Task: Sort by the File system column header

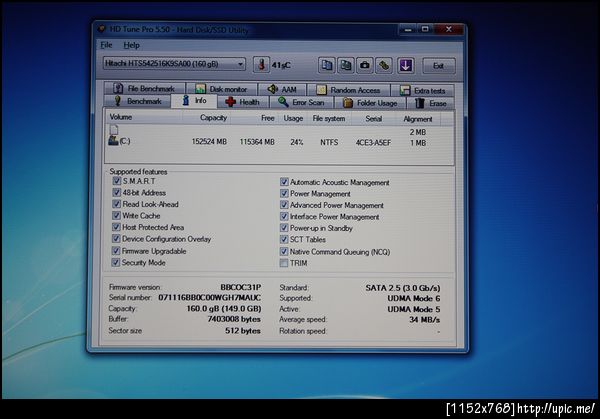Action: click(x=329, y=119)
